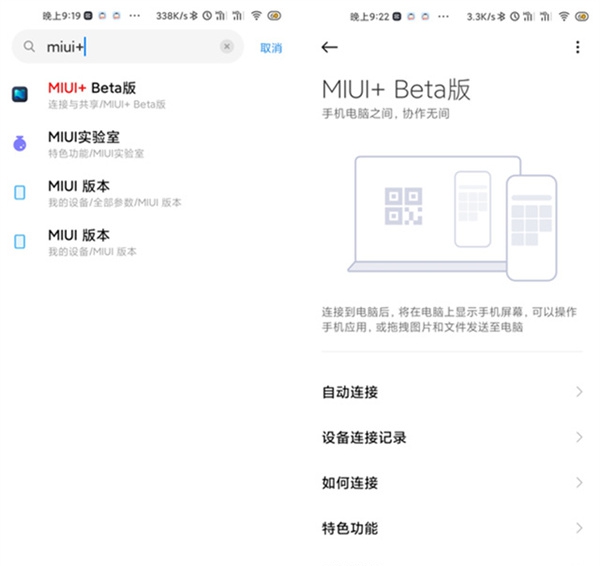This screenshot has width=600, height=566.
Task: Expand 自动连接 chevron arrow
Action: pos(579,392)
